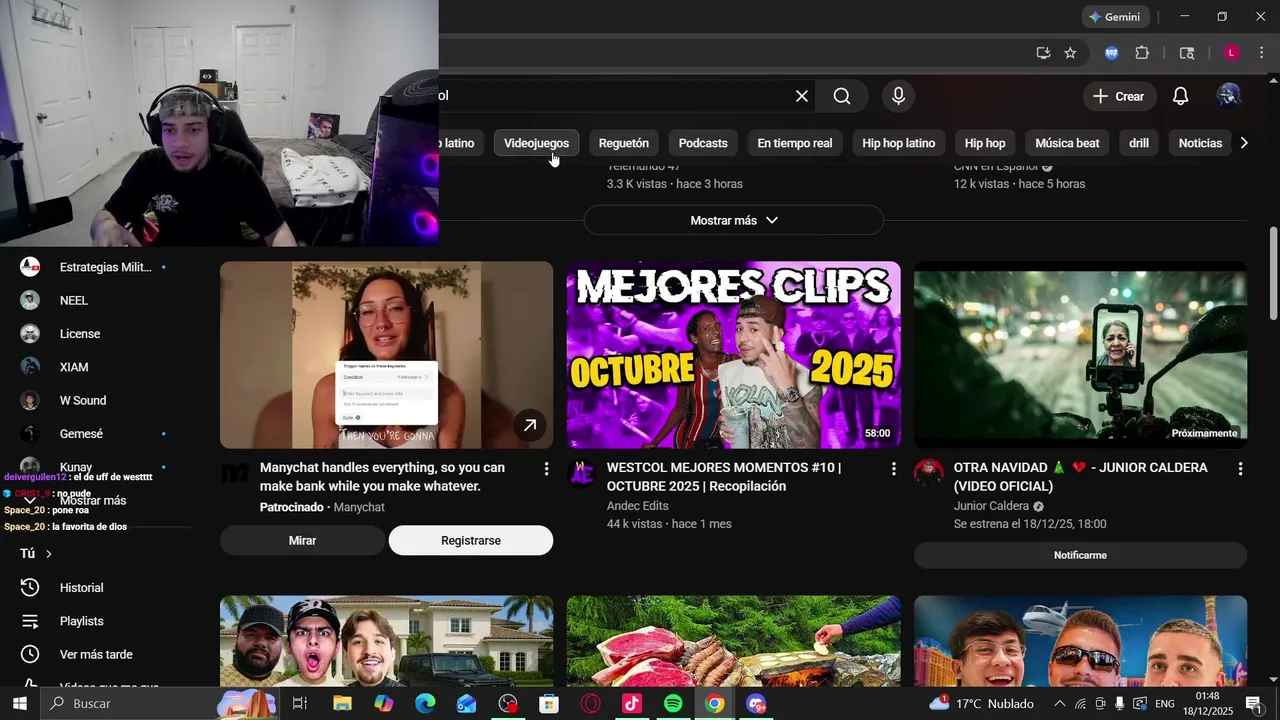Show hidden system tray icons chevron

[x=1059, y=704]
